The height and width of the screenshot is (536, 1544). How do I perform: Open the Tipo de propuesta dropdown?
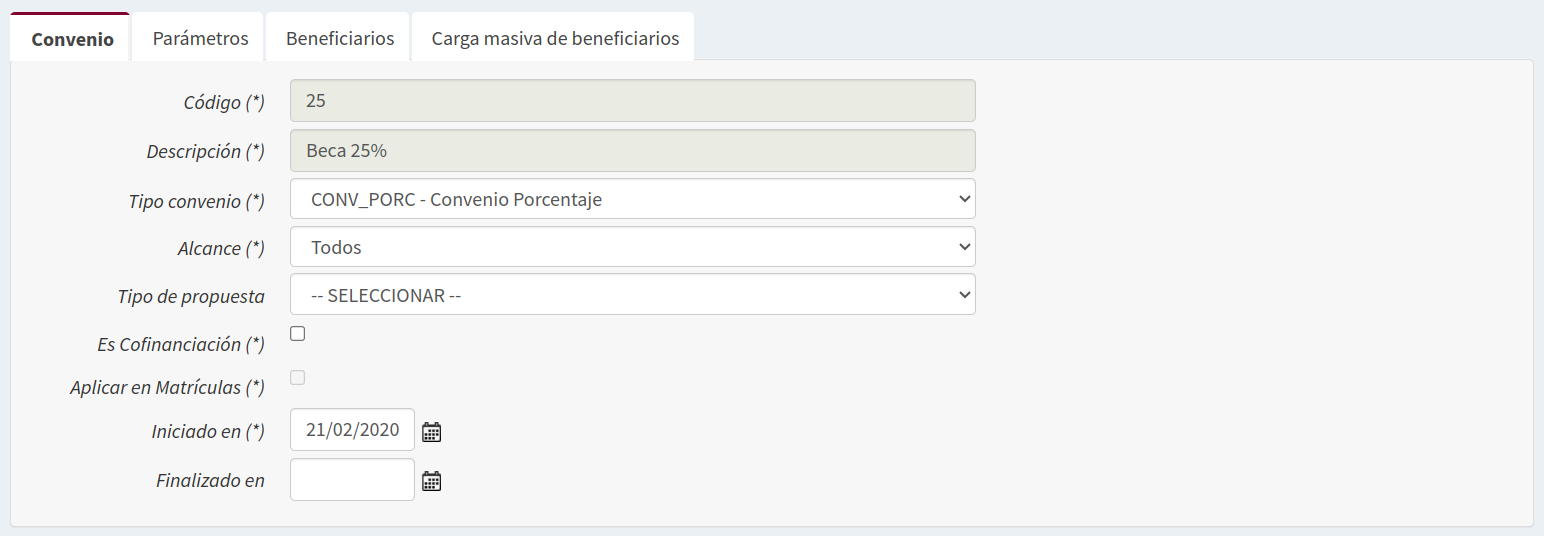click(x=632, y=295)
